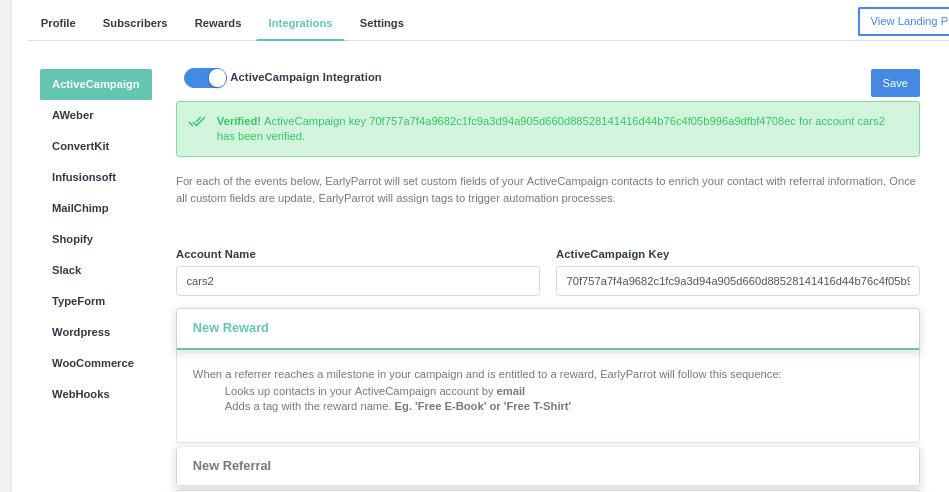Click 'Looks up contacts' sequence line
The width and height of the screenshot is (949, 492).
[x=375, y=391]
